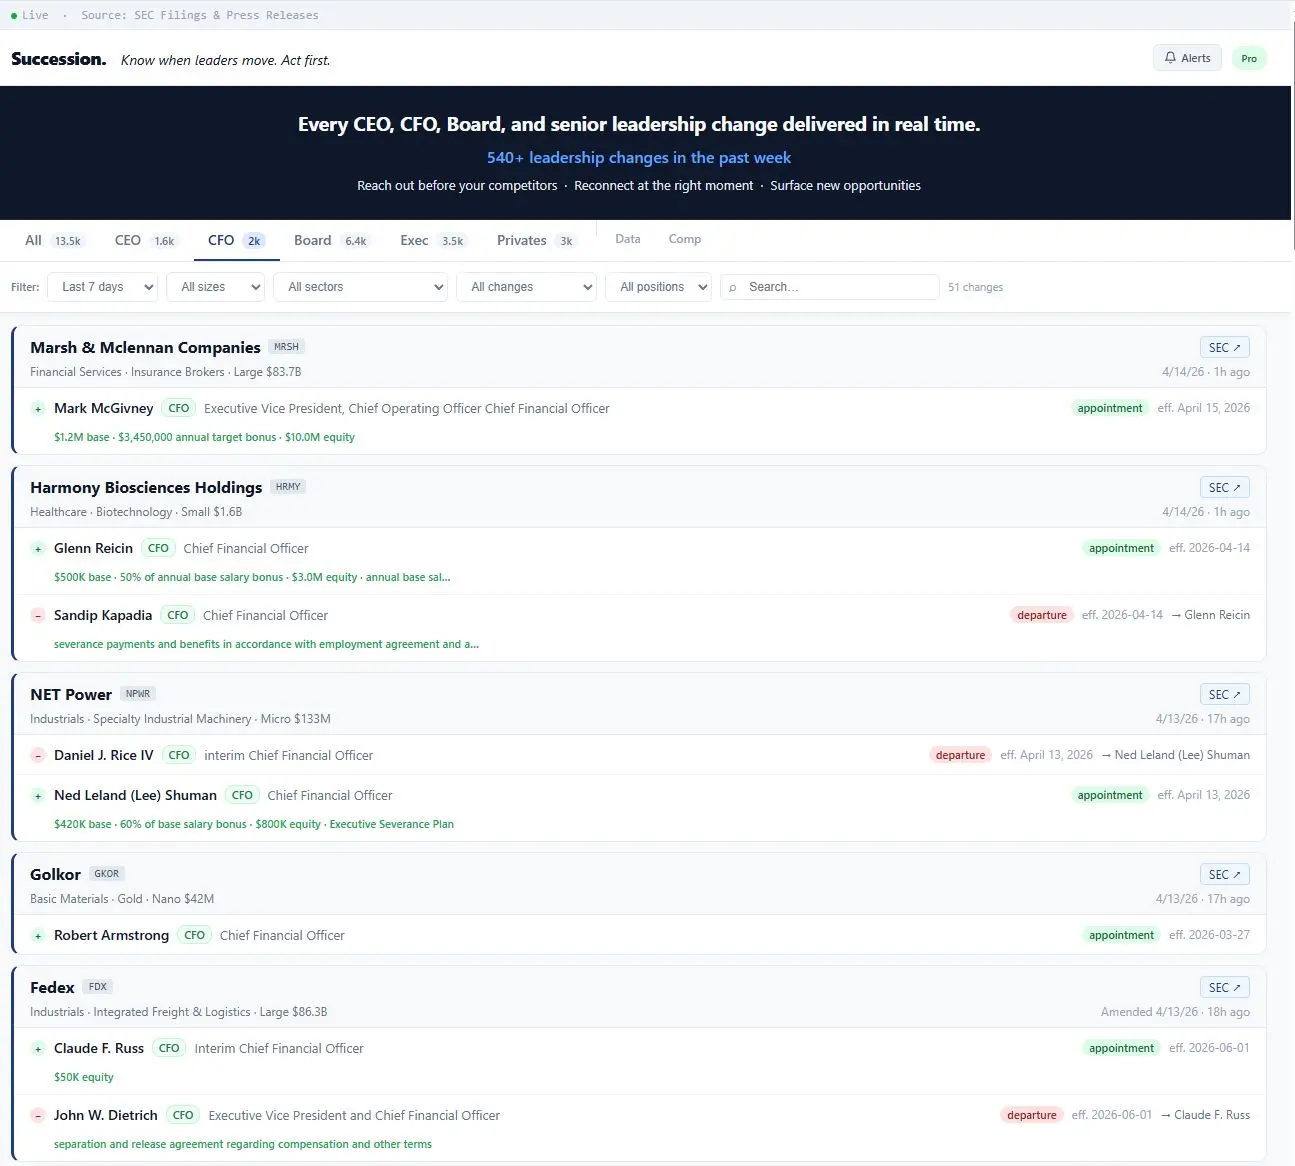Open the SEC filing link for NET Power
The height and width of the screenshot is (1166, 1295).
pyautogui.click(x=1224, y=695)
